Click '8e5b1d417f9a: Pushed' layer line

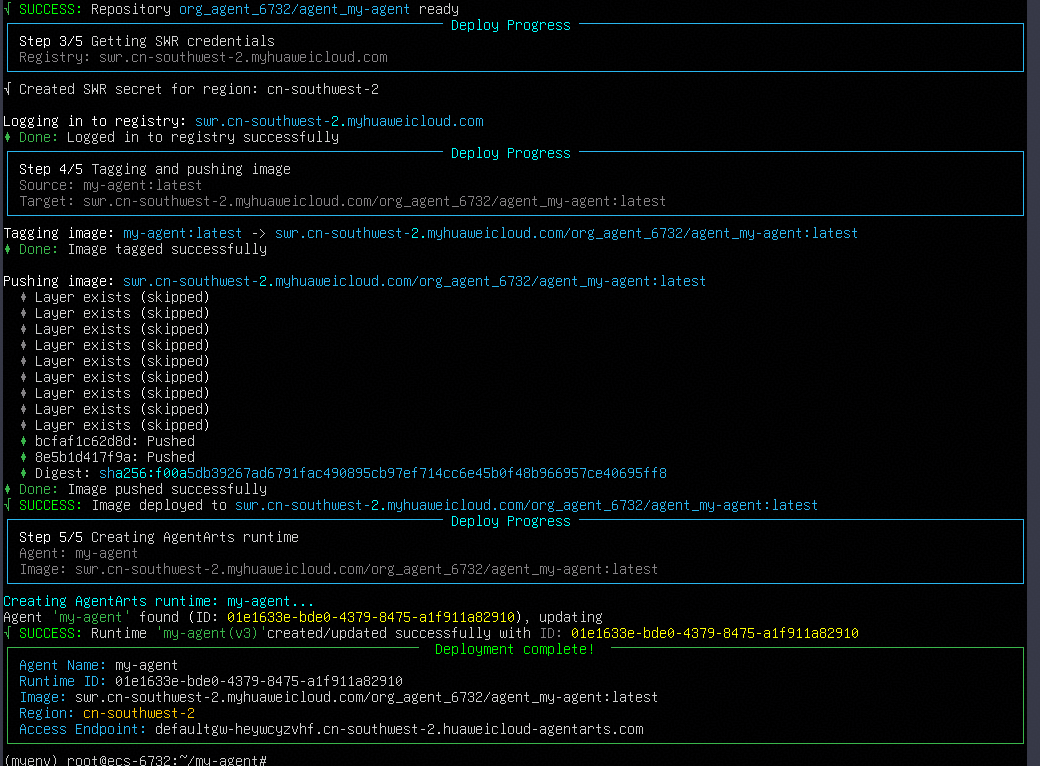115,458
